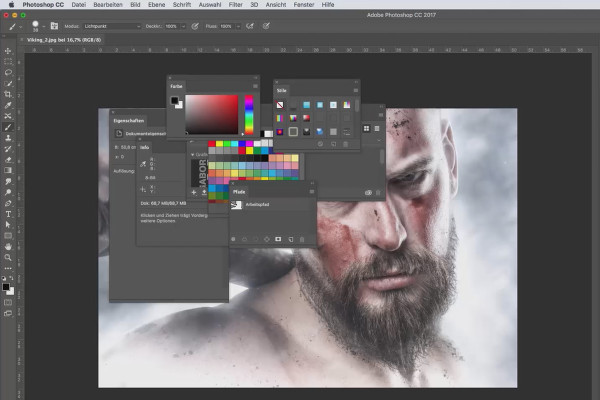Screen dimensions: 600x400
Task: Select the Smudge tool
Action: (x=8, y=181)
